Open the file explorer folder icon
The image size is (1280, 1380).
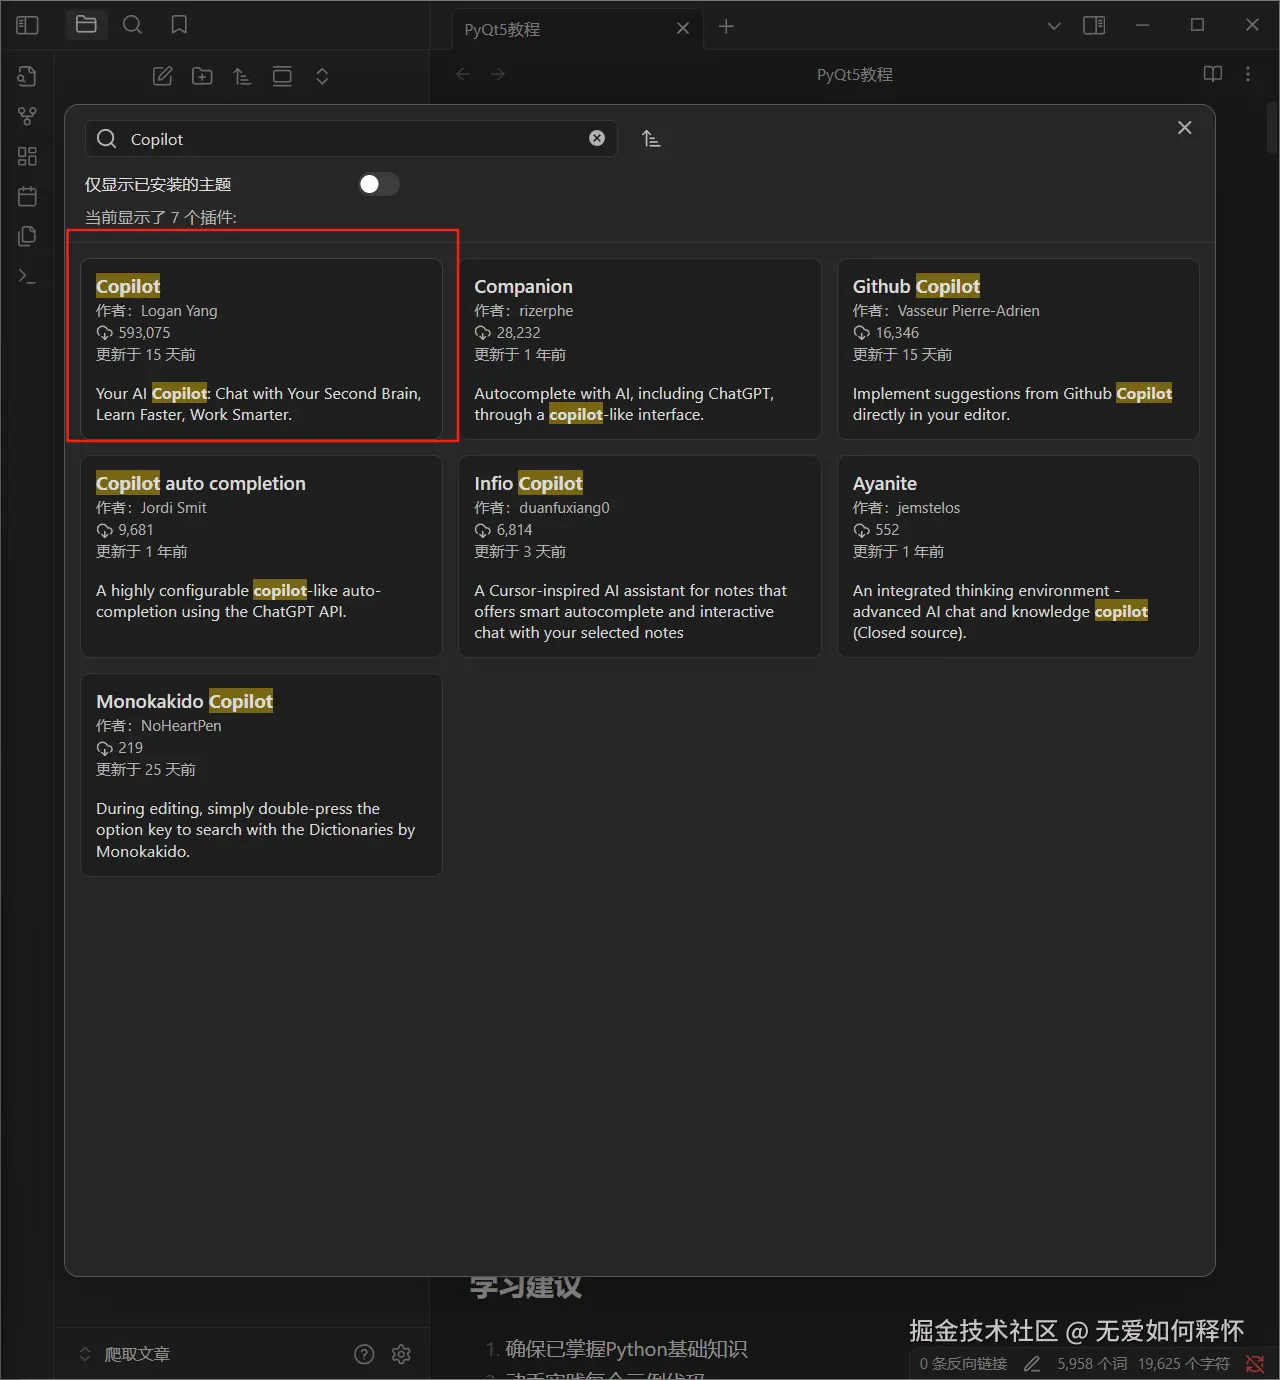pos(86,25)
